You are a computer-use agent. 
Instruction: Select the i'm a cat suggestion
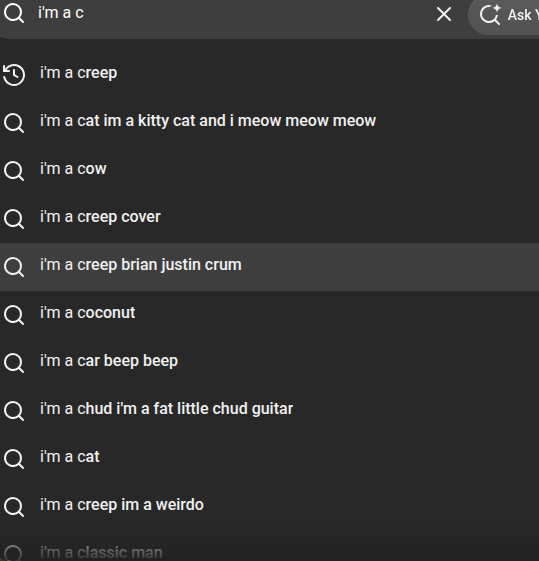[x=269, y=458]
